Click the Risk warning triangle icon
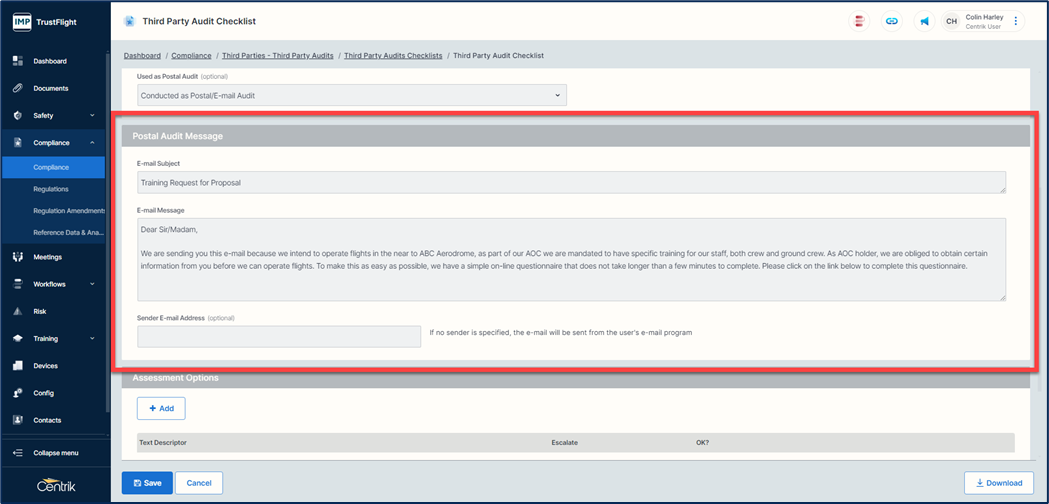 18,311
